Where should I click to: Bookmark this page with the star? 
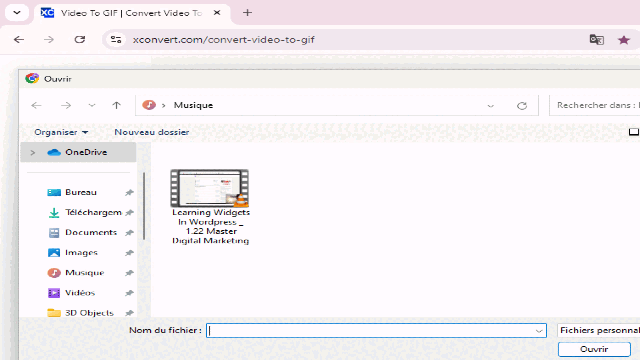pos(624,40)
